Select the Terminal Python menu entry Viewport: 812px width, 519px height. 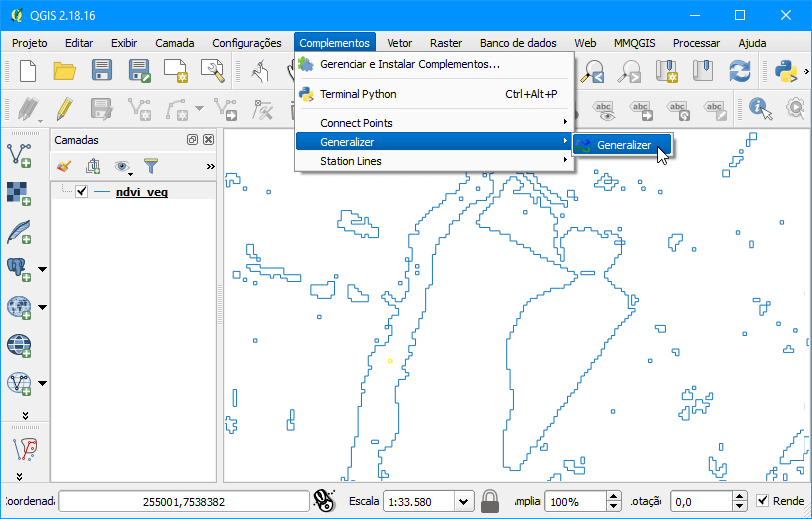click(x=434, y=94)
